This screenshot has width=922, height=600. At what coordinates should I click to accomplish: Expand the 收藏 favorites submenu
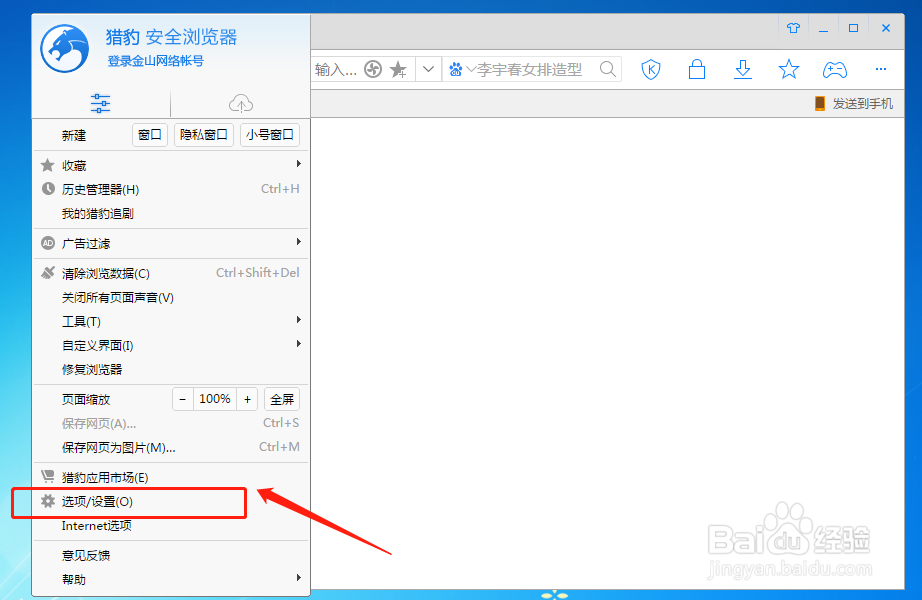[x=171, y=165]
